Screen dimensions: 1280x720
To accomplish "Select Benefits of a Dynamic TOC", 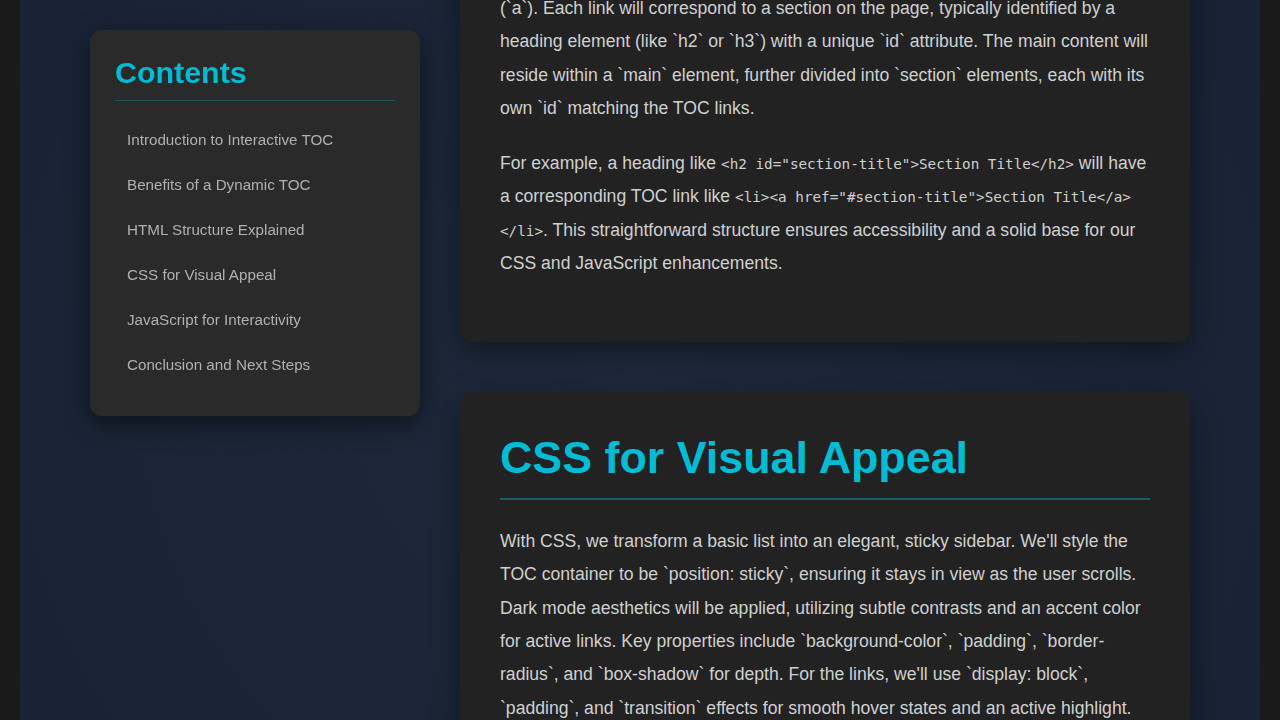I will click(218, 185).
